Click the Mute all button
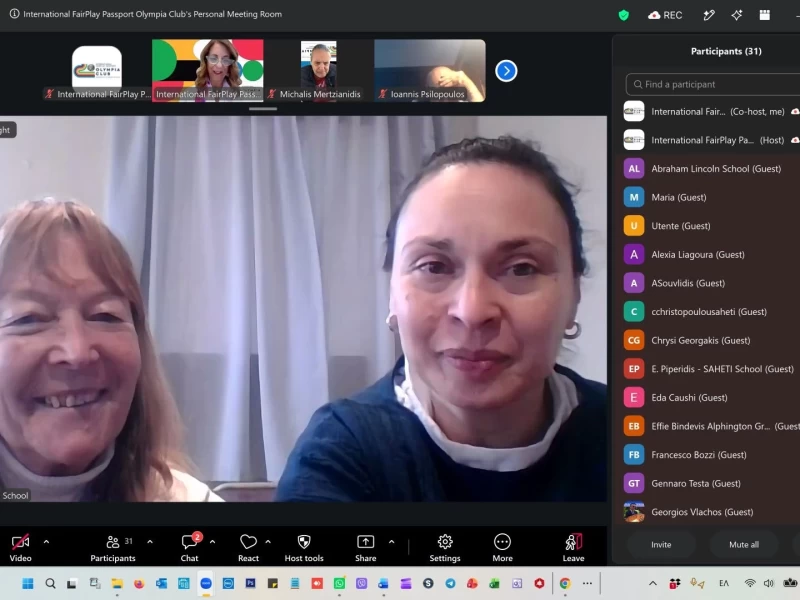The height and width of the screenshot is (600, 800). 744,544
